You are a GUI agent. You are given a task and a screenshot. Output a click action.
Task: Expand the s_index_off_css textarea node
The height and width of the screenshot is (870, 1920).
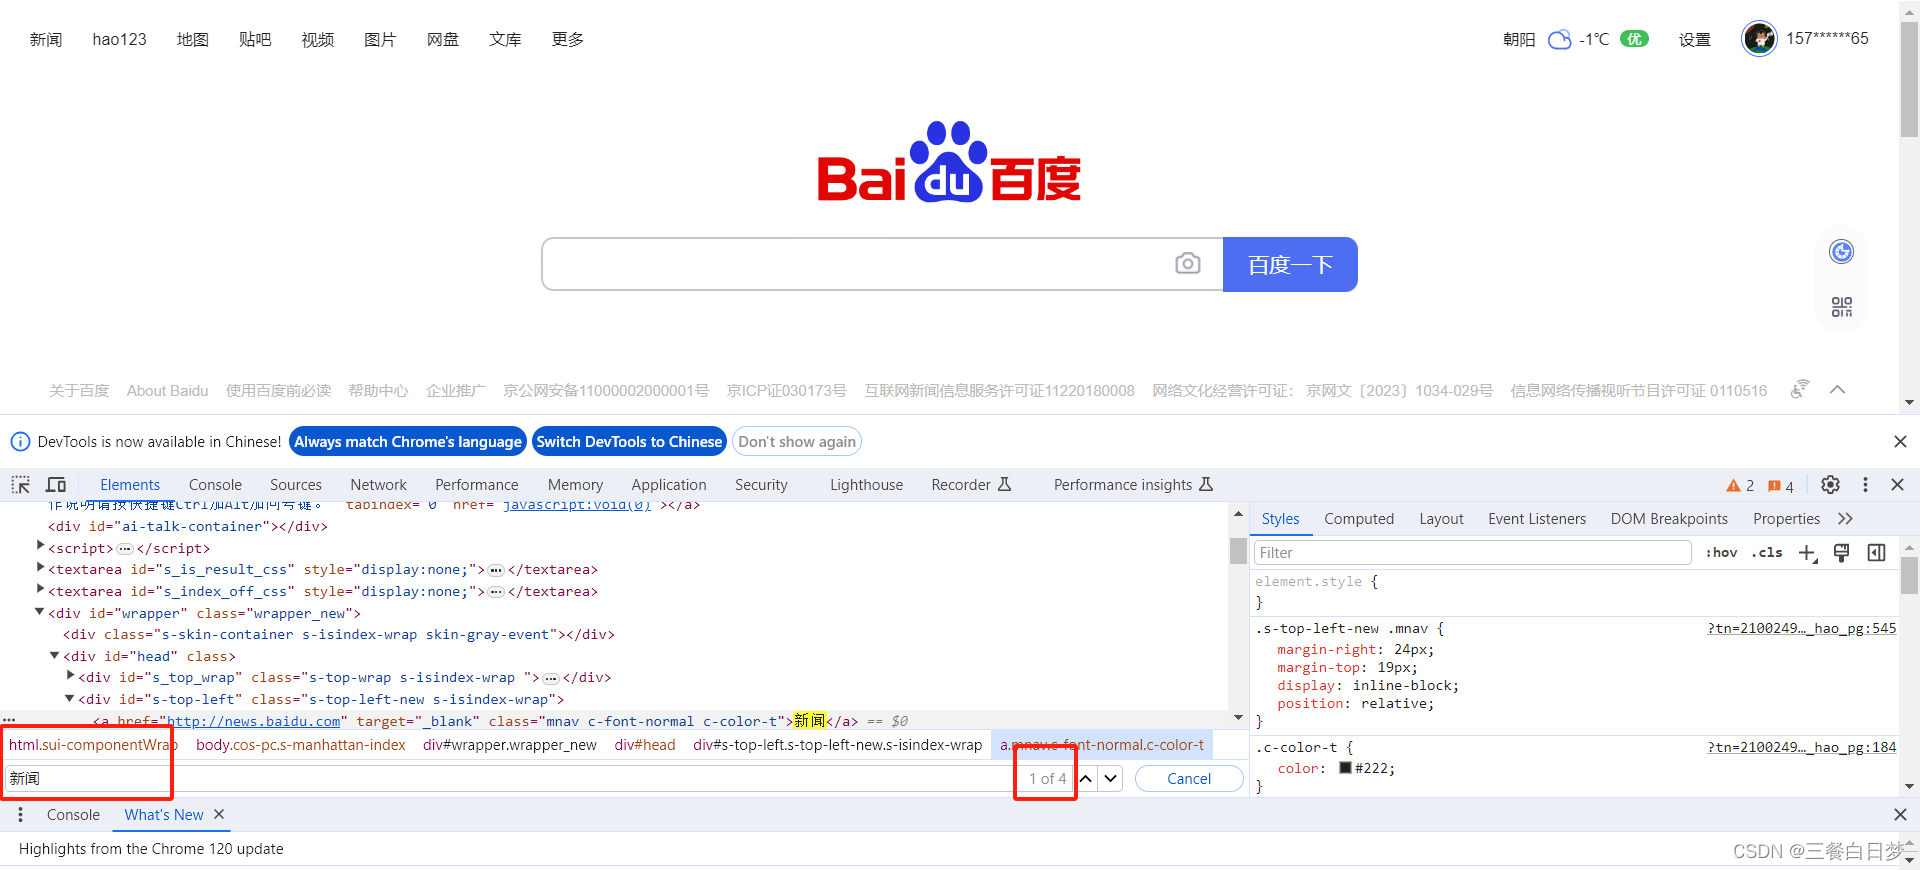click(40, 590)
